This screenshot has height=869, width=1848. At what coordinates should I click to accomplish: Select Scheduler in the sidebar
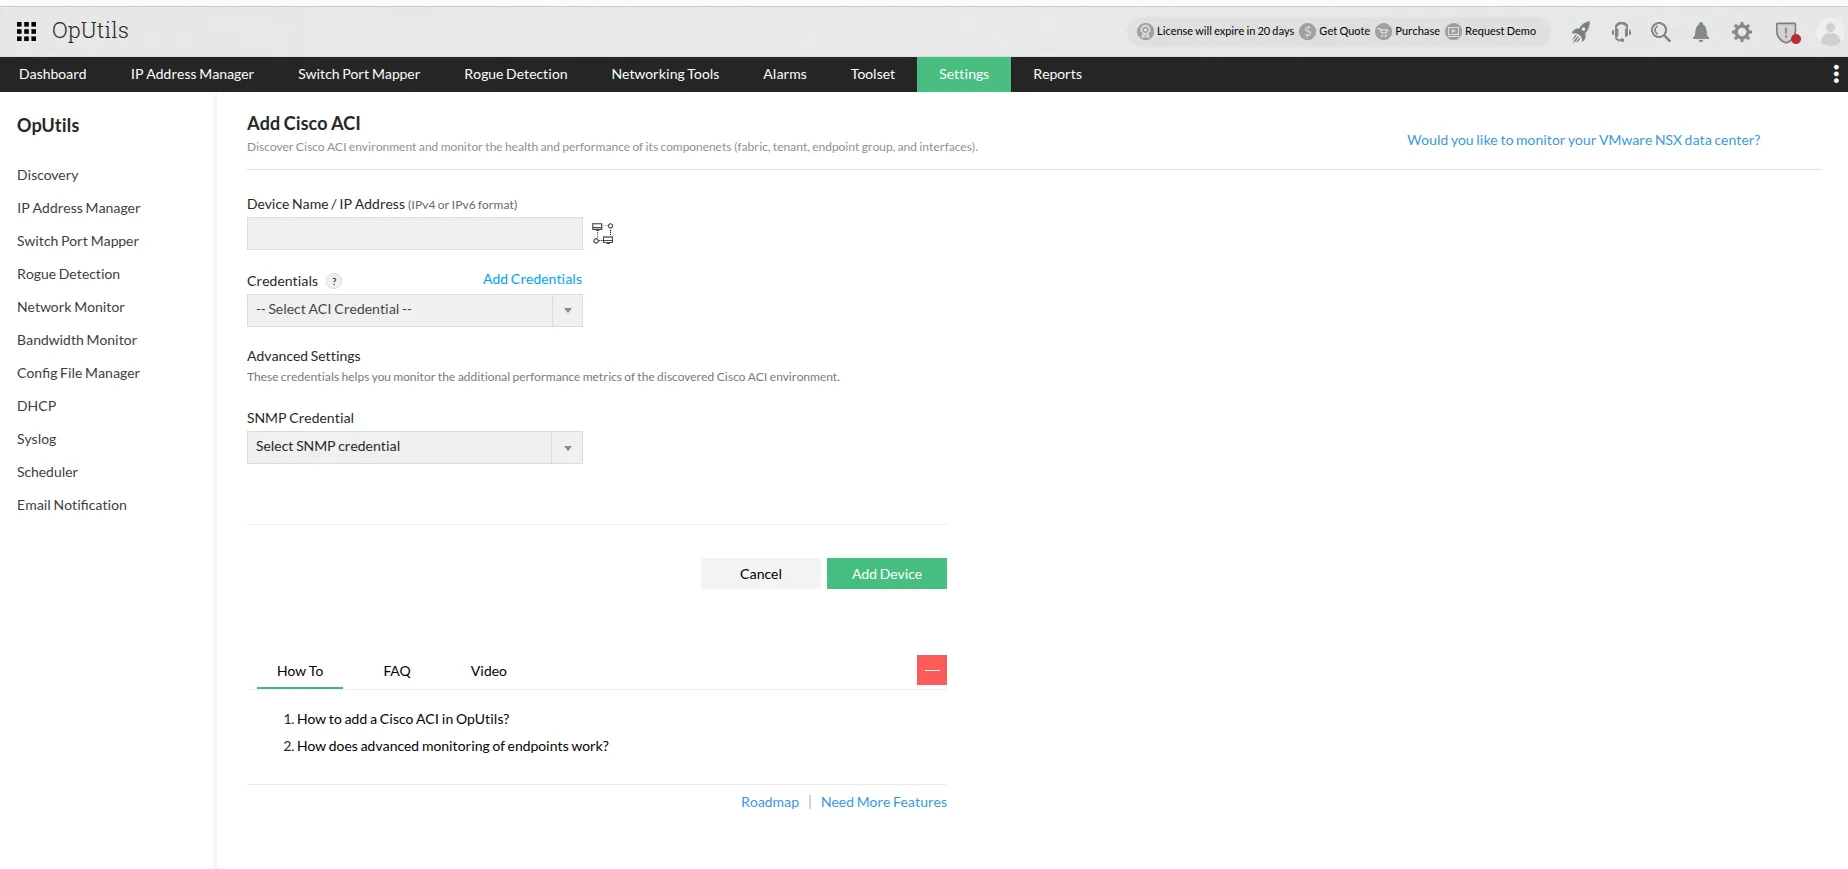pos(47,472)
